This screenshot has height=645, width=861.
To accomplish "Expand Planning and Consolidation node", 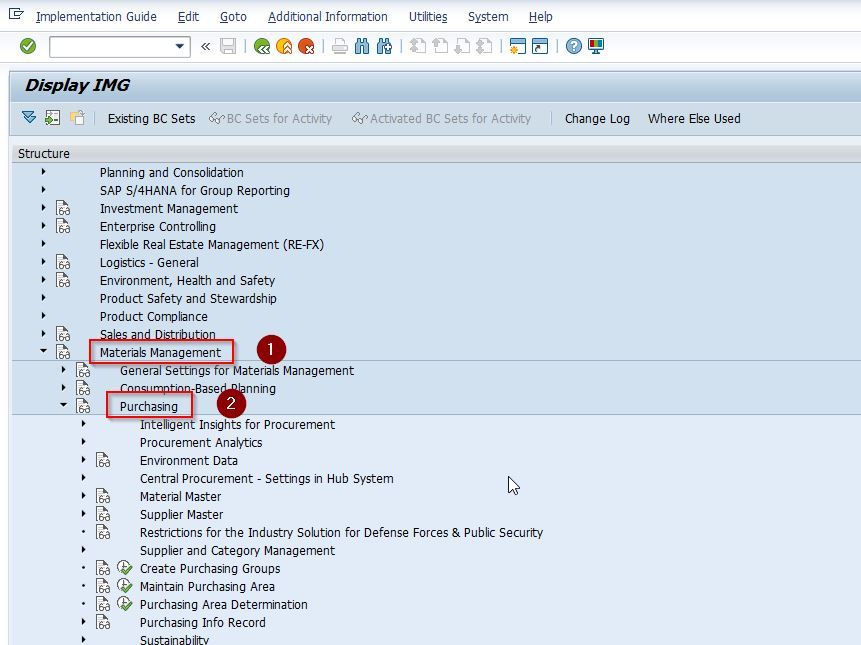I will click(x=43, y=172).
